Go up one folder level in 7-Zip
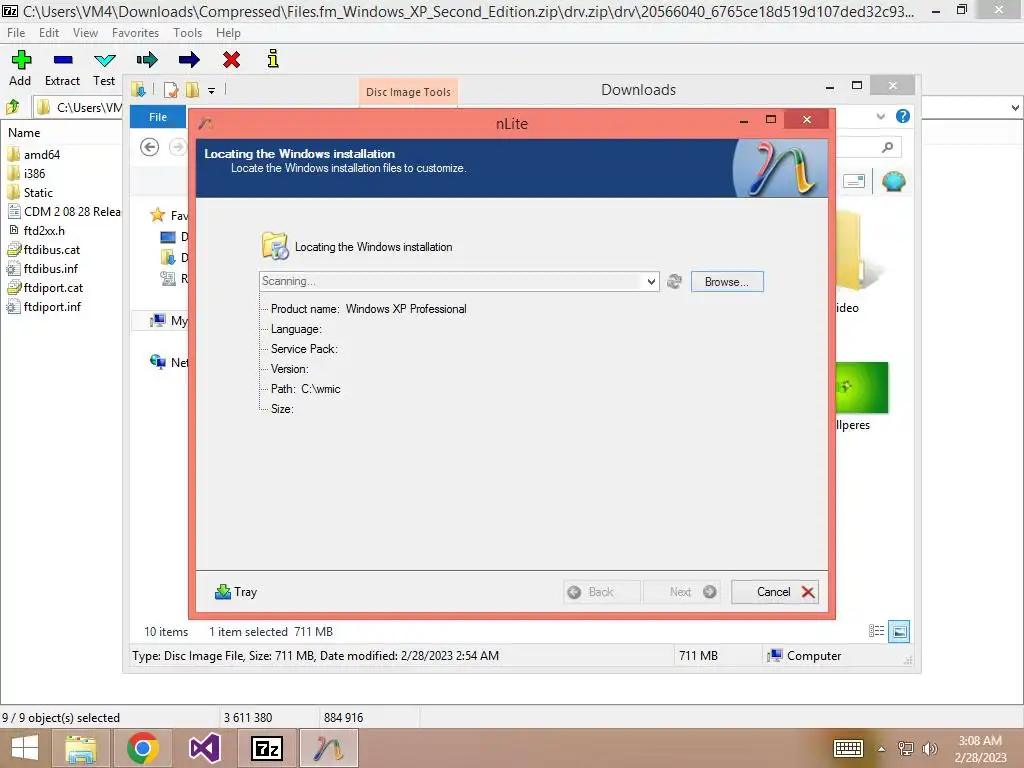The width and height of the screenshot is (1024, 768). click(x=12, y=106)
